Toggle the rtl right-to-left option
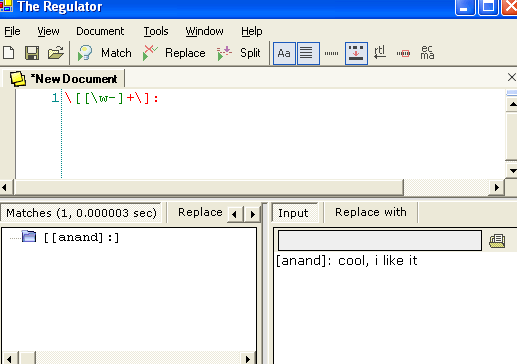517x364 pixels. pos(380,53)
